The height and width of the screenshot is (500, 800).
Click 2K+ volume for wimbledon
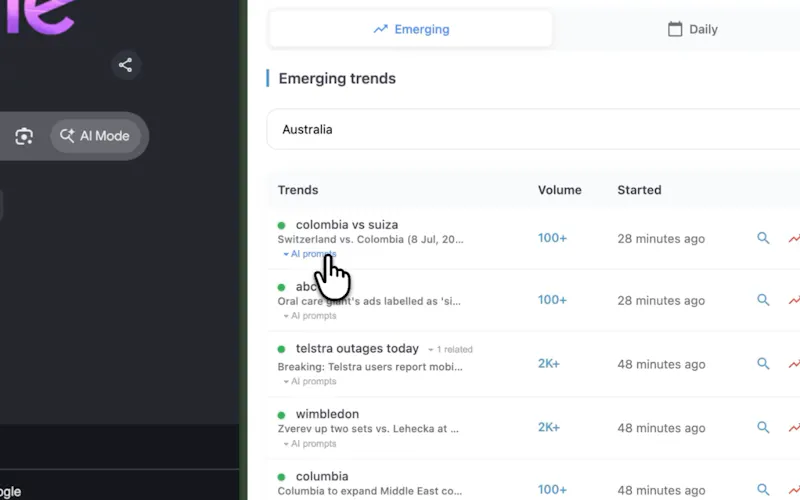(x=548, y=428)
